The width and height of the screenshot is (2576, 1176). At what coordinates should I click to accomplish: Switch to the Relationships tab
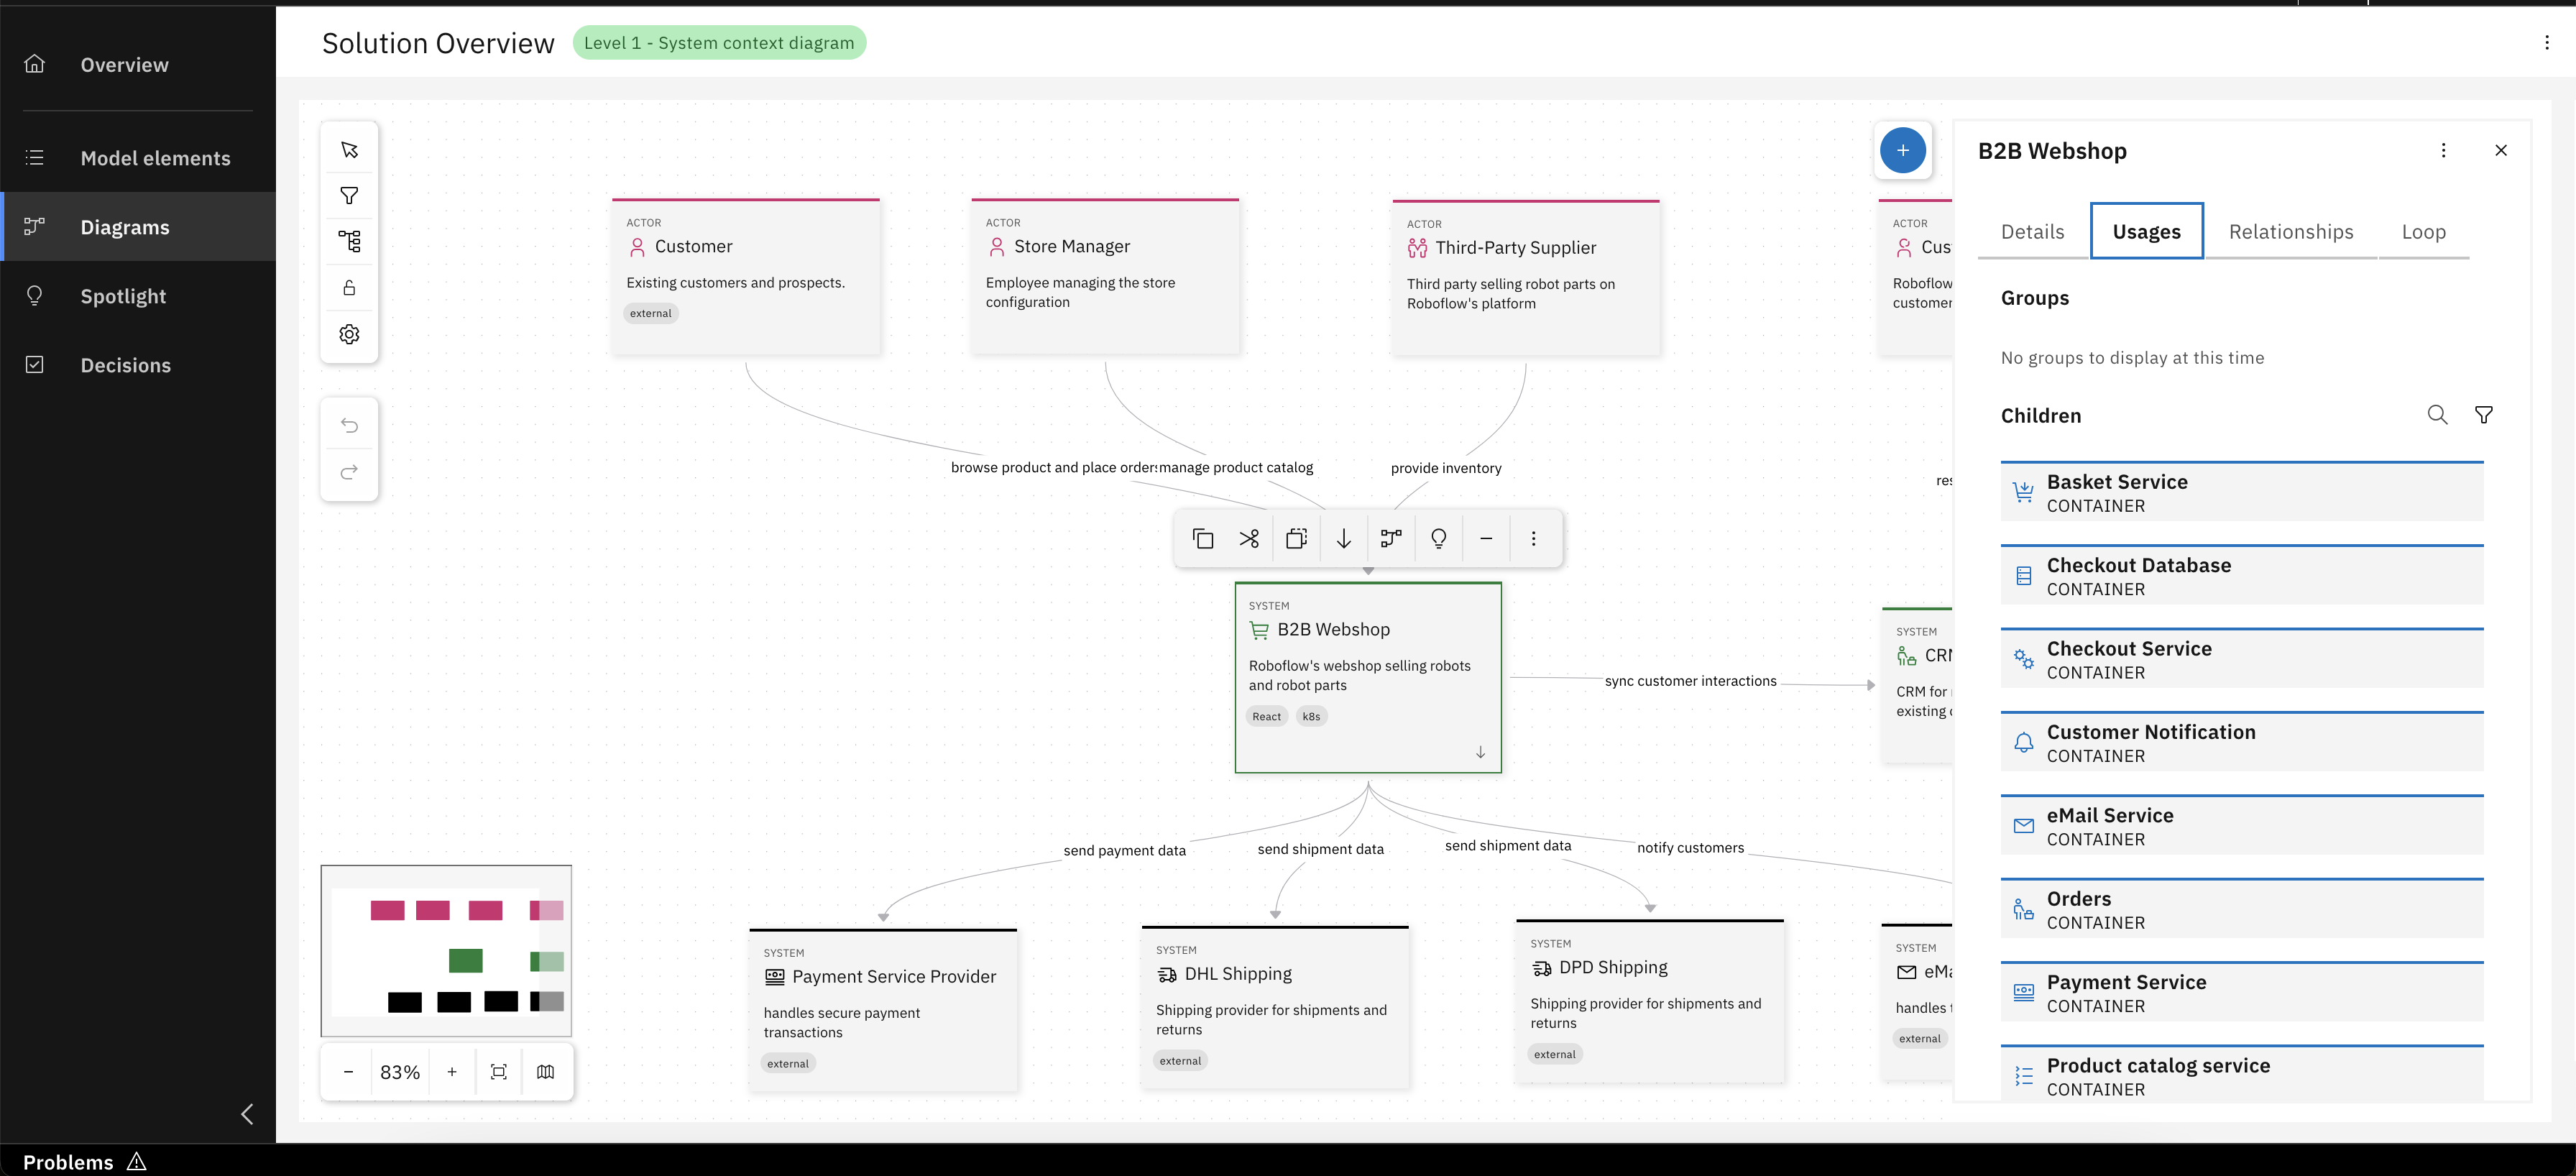[x=2290, y=232]
